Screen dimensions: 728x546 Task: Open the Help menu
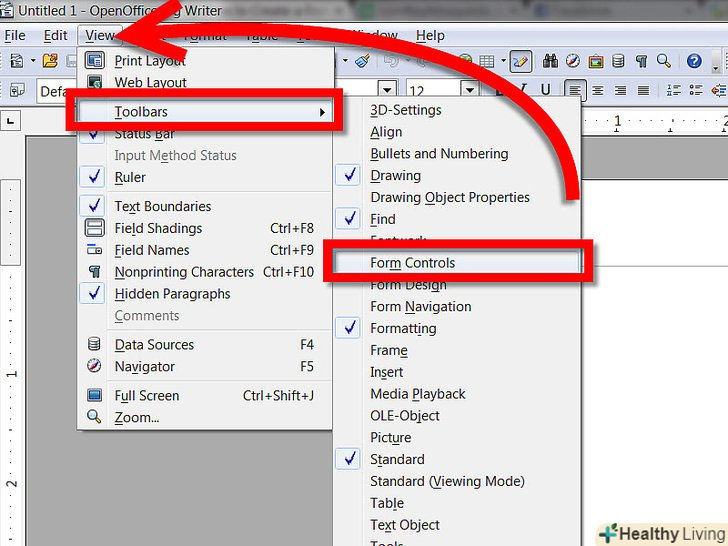tap(430, 35)
